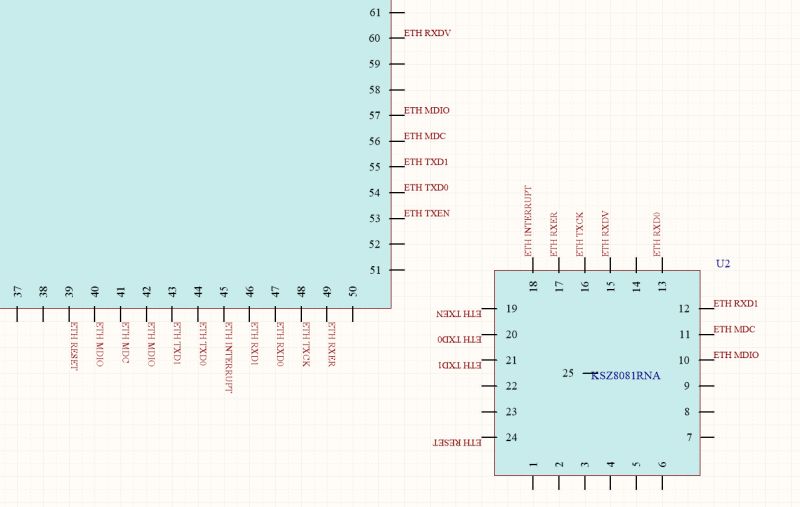Click pin 4 on U2 bottom edge

[610, 483]
